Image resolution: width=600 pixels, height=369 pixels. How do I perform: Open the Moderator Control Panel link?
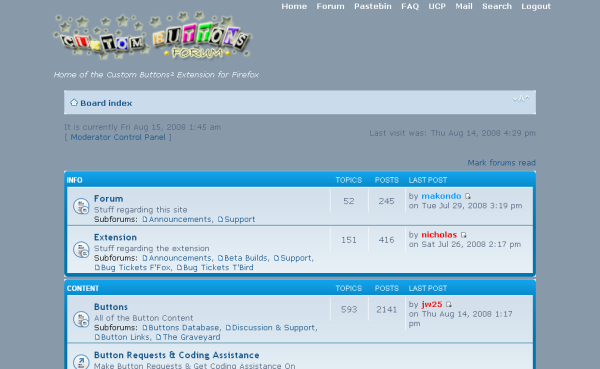[x=118, y=137]
